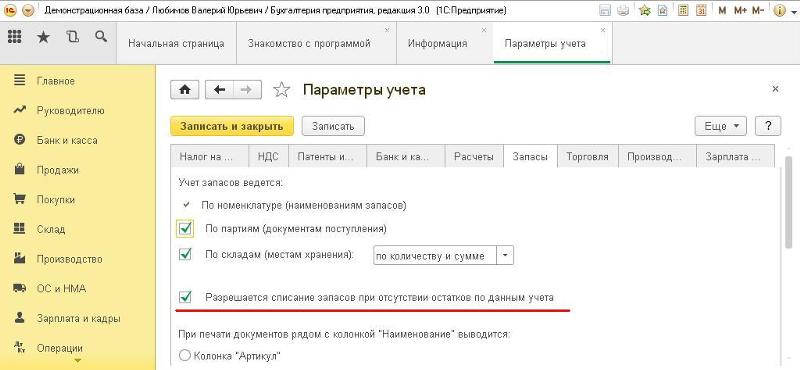Open help with the ? button
Screen dimensions: 800x370
[768, 126]
